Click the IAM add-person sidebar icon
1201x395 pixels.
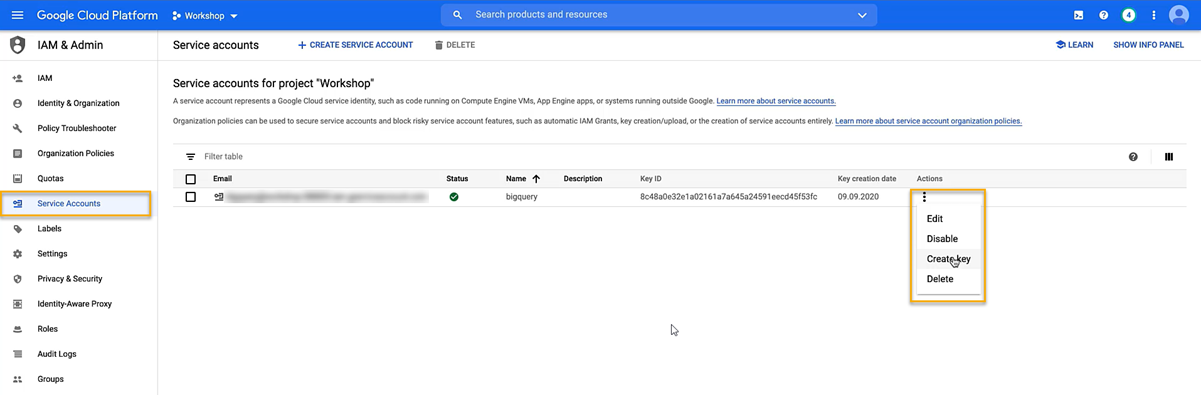tap(17, 78)
